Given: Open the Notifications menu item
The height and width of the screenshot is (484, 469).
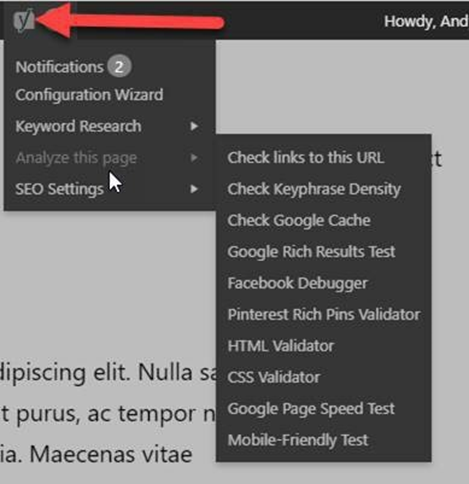Looking at the screenshot, I should point(59,67).
